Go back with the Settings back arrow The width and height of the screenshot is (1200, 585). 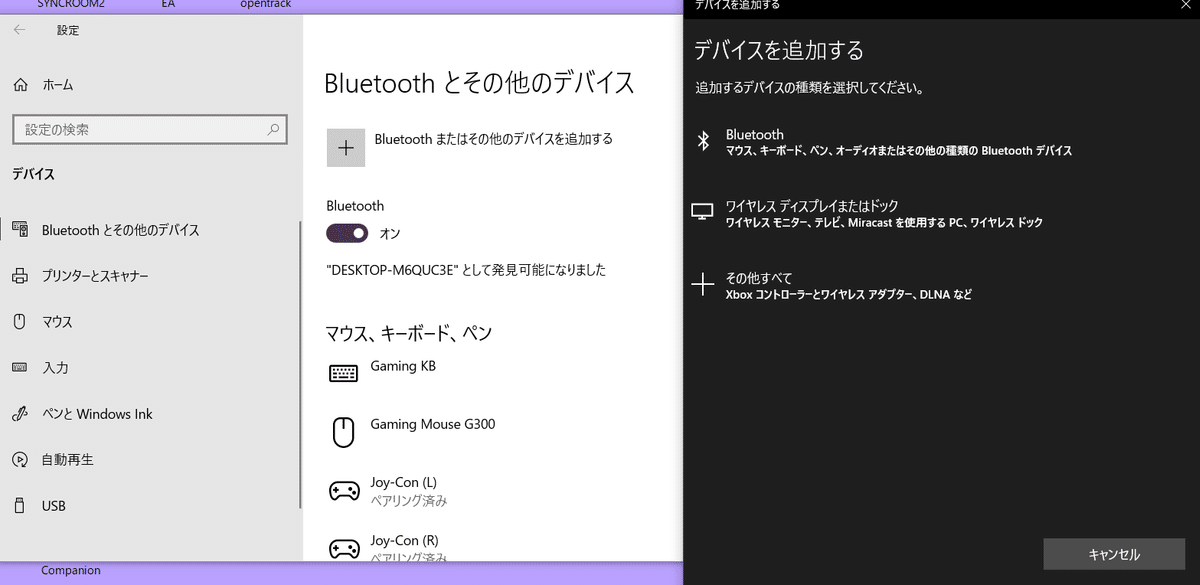(x=20, y=31)
